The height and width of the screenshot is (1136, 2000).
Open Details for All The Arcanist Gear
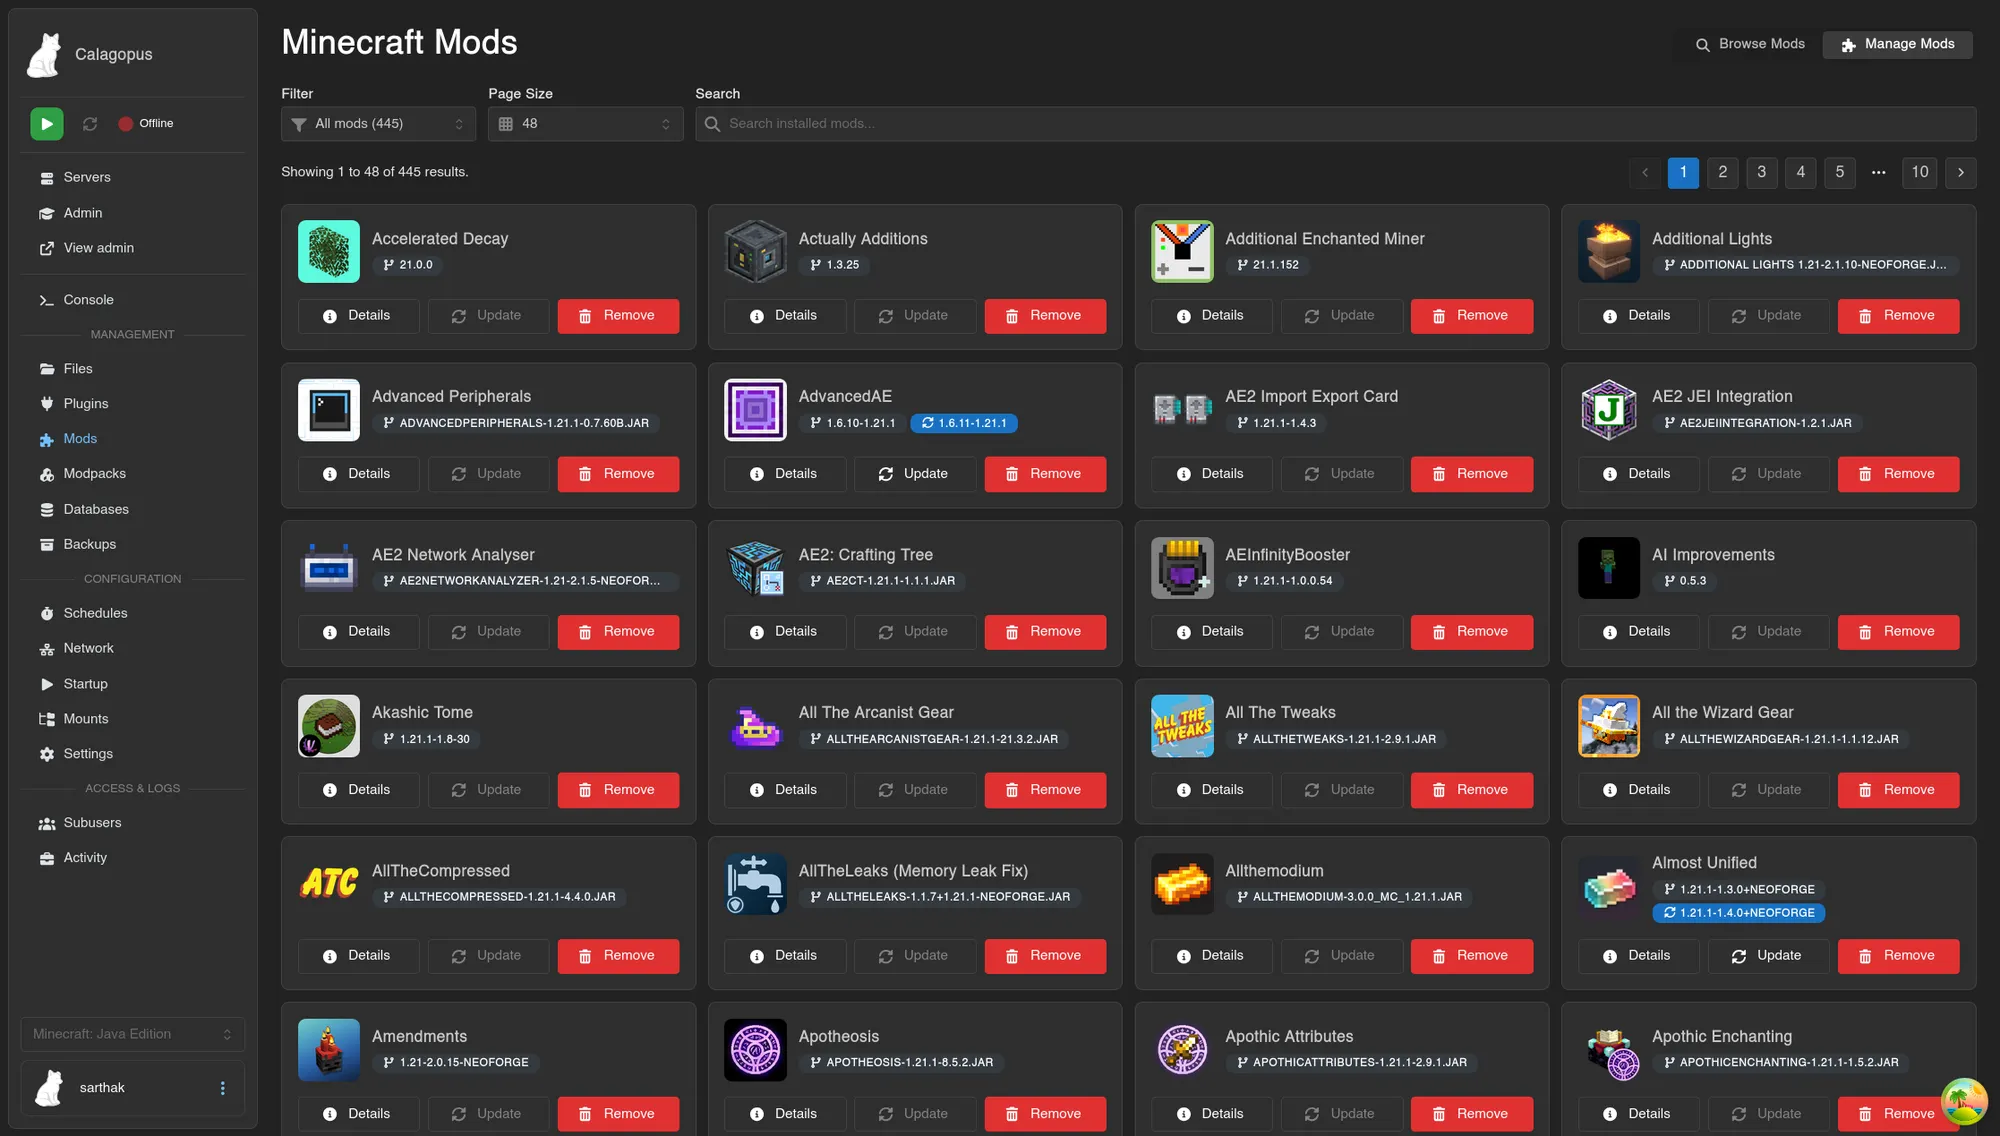(x=785, y=790)
